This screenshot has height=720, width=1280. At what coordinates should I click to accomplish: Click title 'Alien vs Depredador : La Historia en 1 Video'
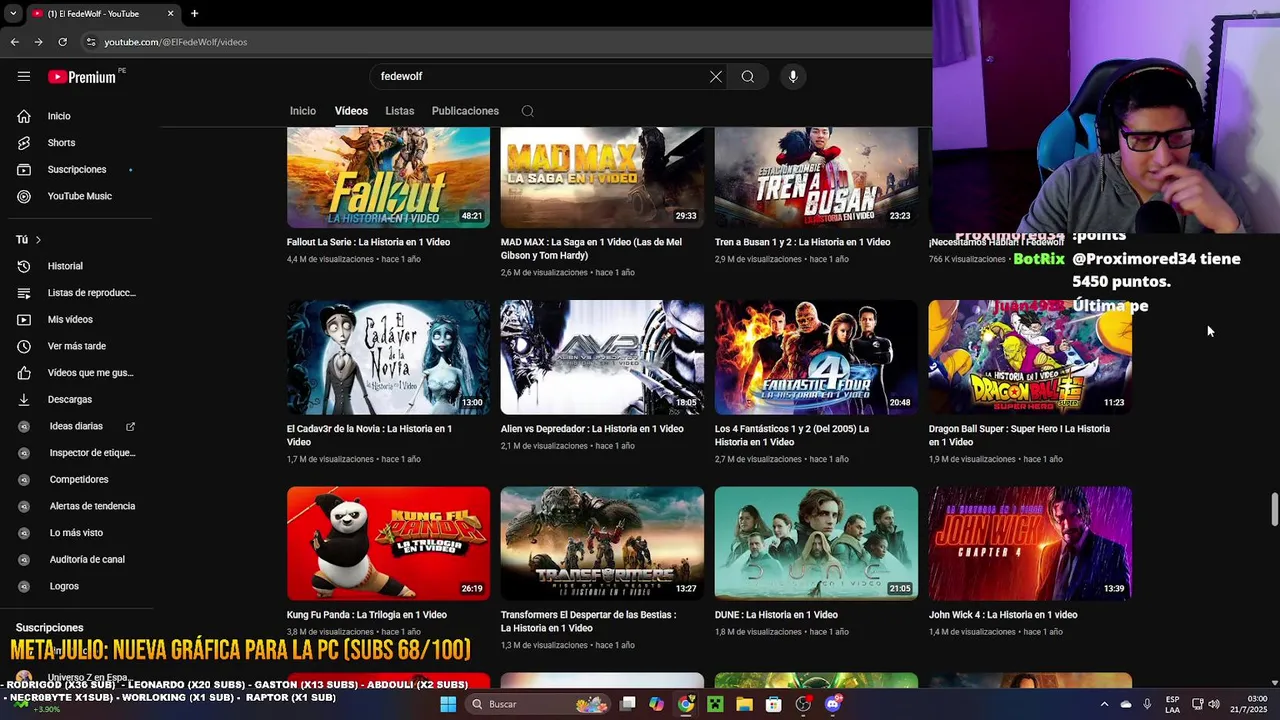(x=592, y=429)
